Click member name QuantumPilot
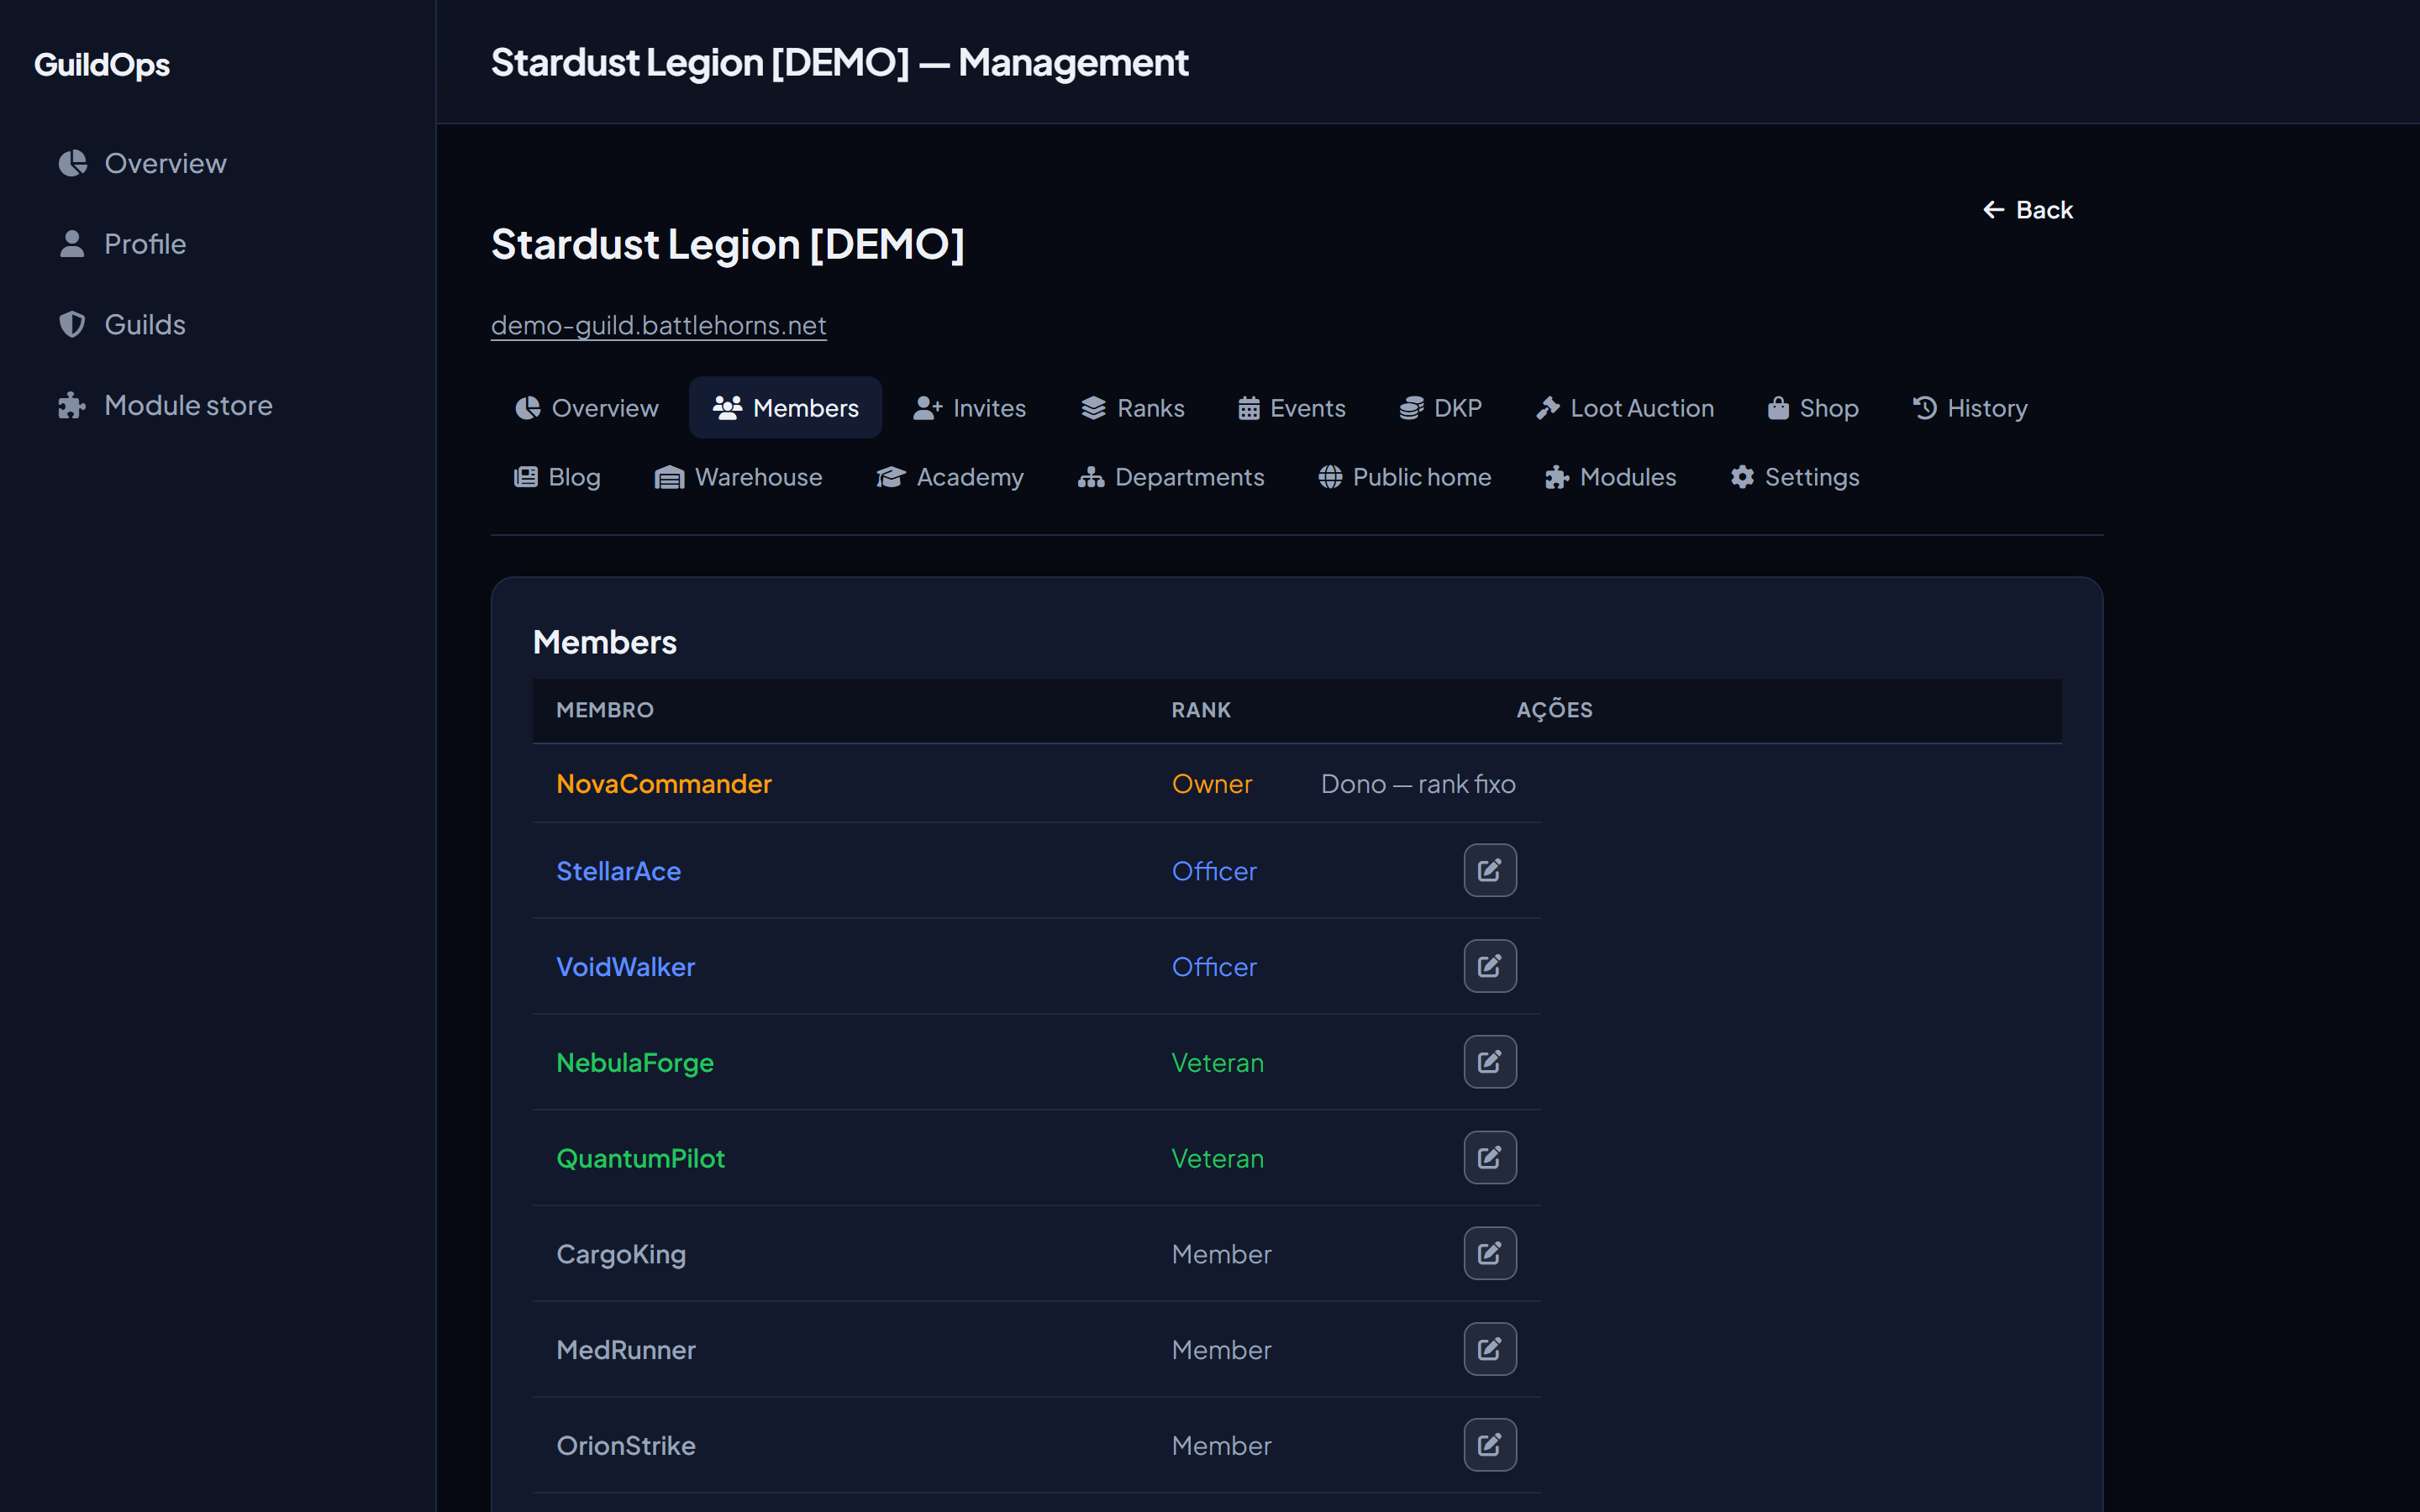 640,1158
